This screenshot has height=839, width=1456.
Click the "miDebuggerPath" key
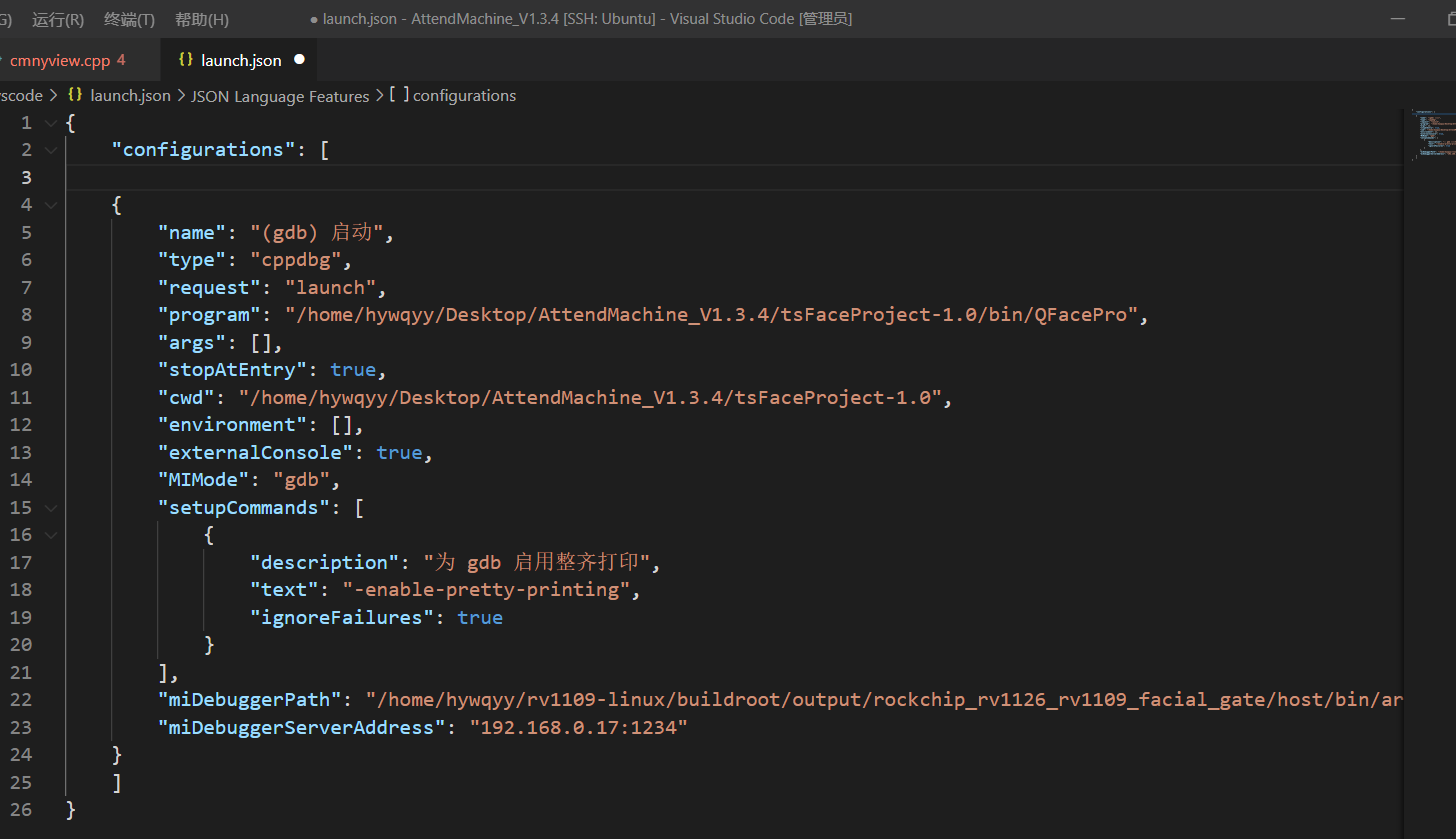(250, 698)
